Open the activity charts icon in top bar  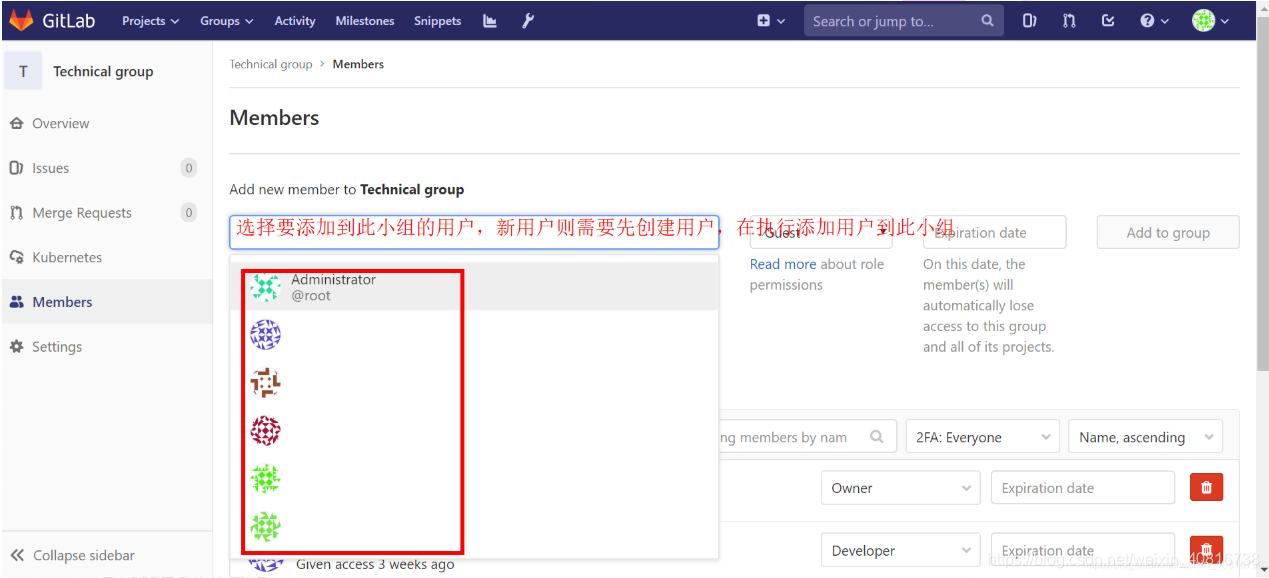(x=489, y=20)
